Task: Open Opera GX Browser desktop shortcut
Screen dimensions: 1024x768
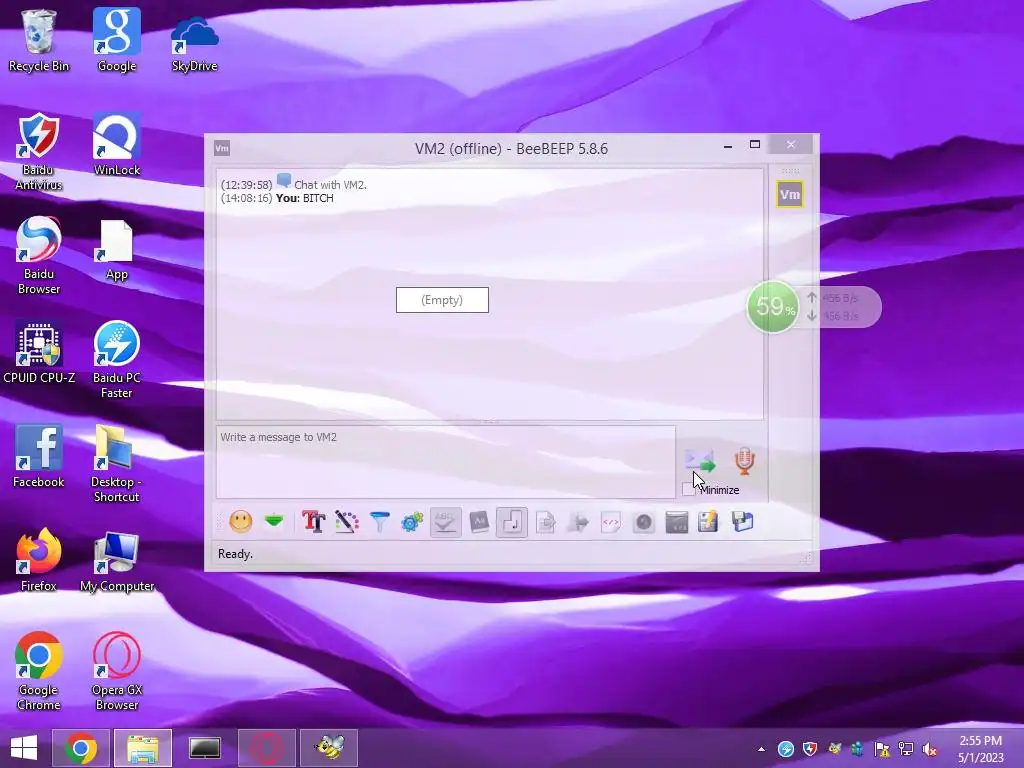Action: (x=117, y=671)
